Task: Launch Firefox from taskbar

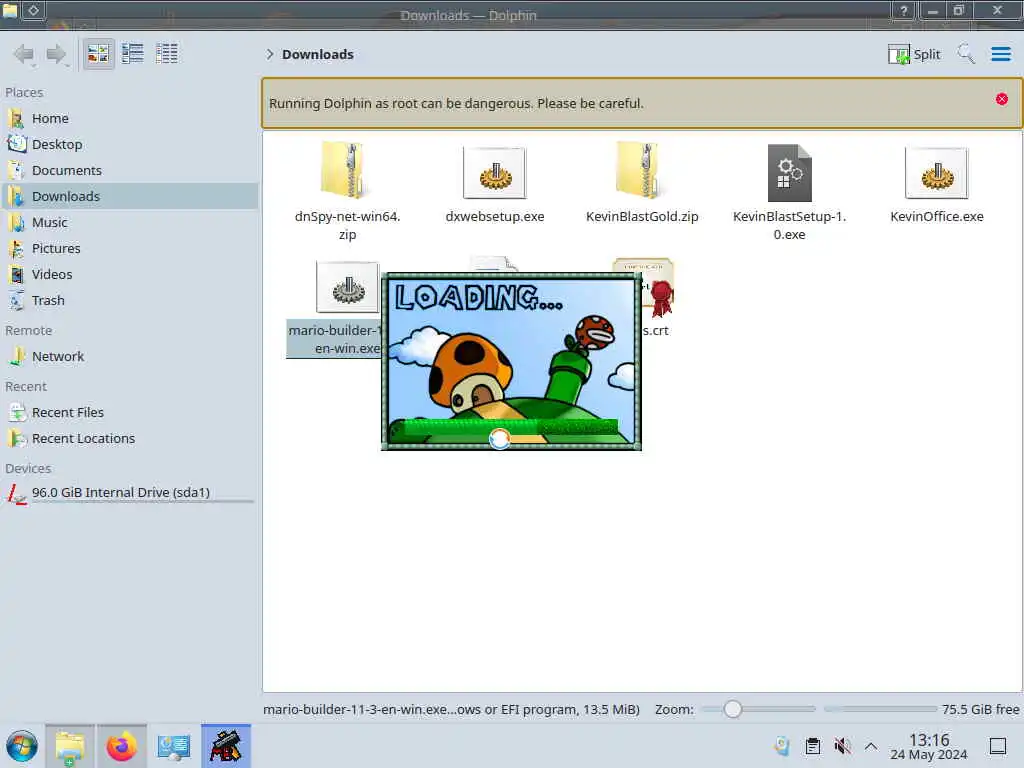Action: click(x=121, y=746)
